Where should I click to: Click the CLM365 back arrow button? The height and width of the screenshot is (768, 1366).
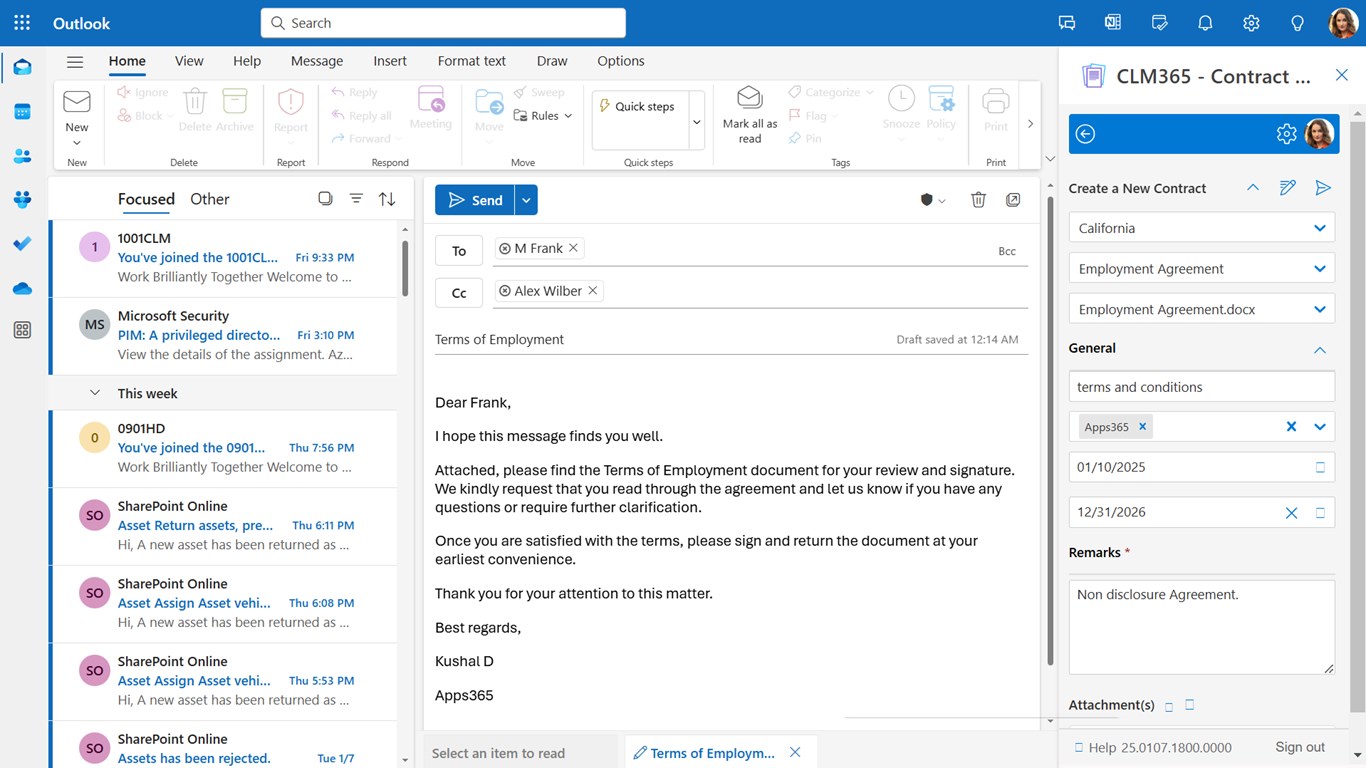coord(1085,134)
